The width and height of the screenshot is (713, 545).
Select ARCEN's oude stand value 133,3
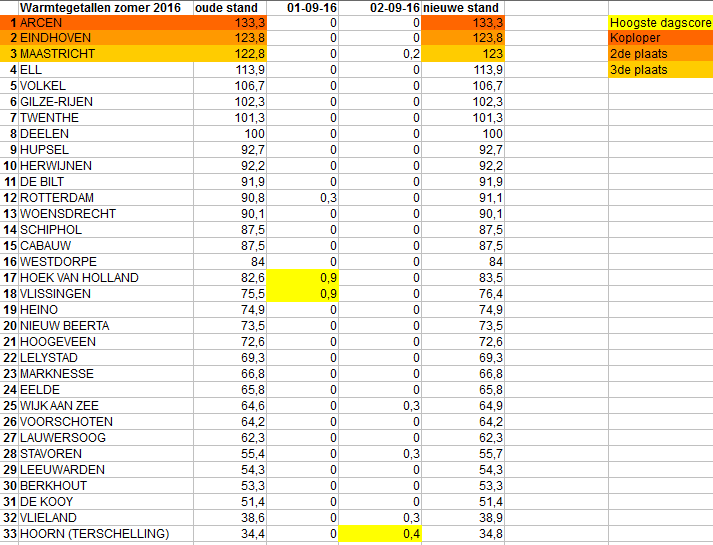[230, 22]
